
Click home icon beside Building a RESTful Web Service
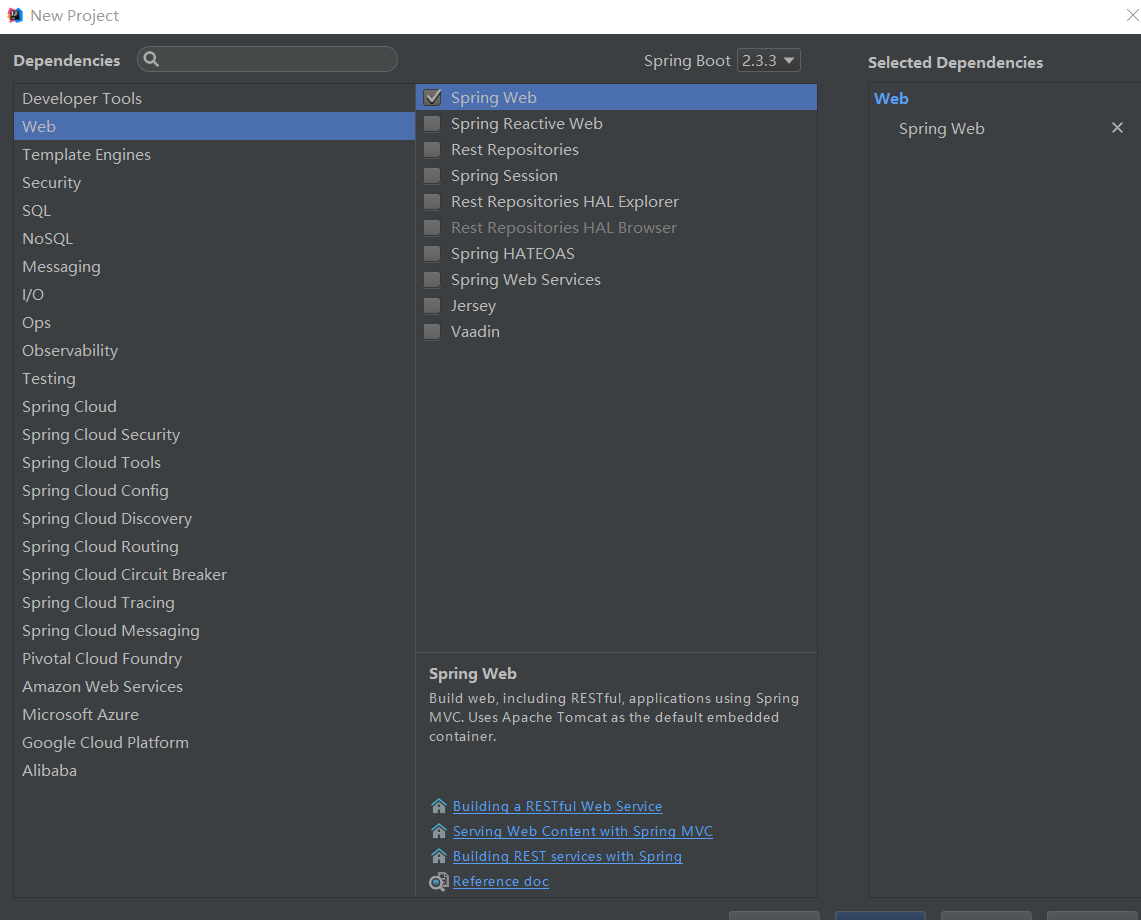click(x=439, y=806)
